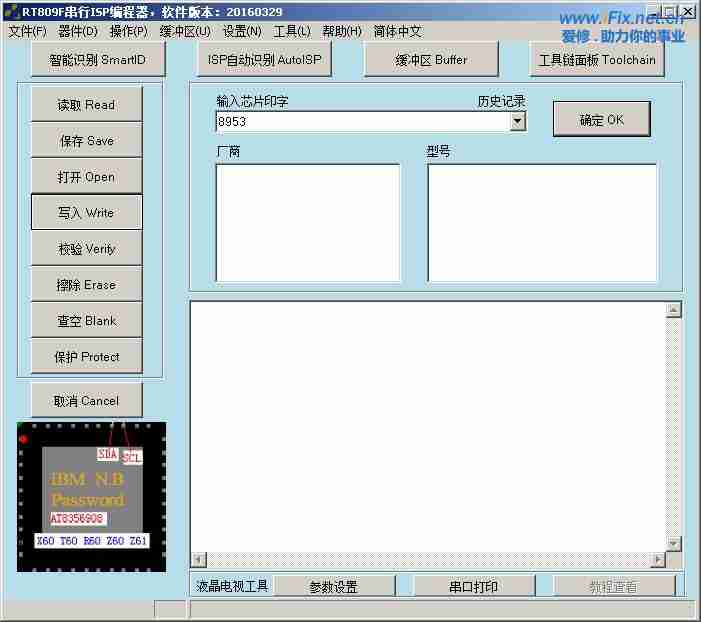This screenshot has height=622, width=701.
Task: Click the IBM N.B Password chip image
Action: coord(91,497)
